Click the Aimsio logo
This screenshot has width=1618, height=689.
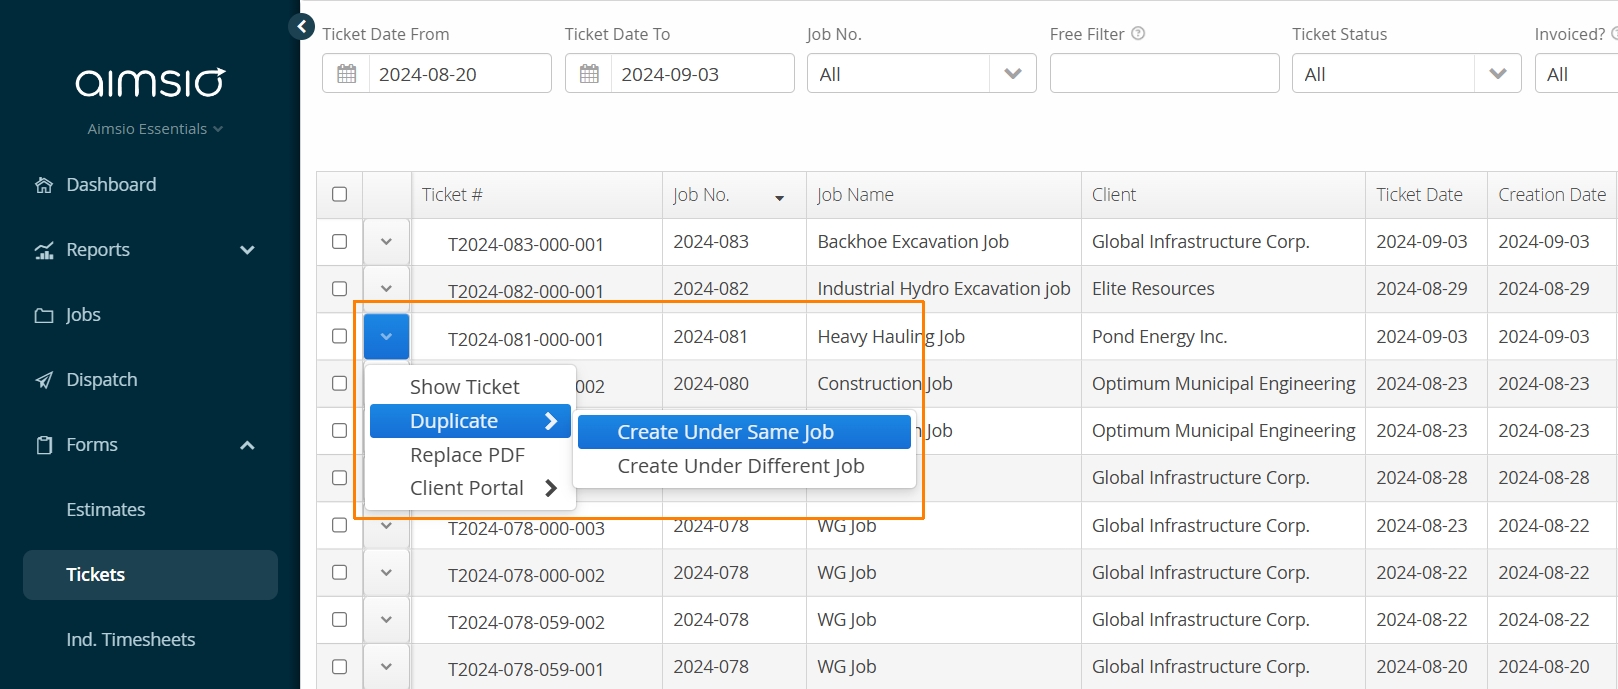click(151, 82)
